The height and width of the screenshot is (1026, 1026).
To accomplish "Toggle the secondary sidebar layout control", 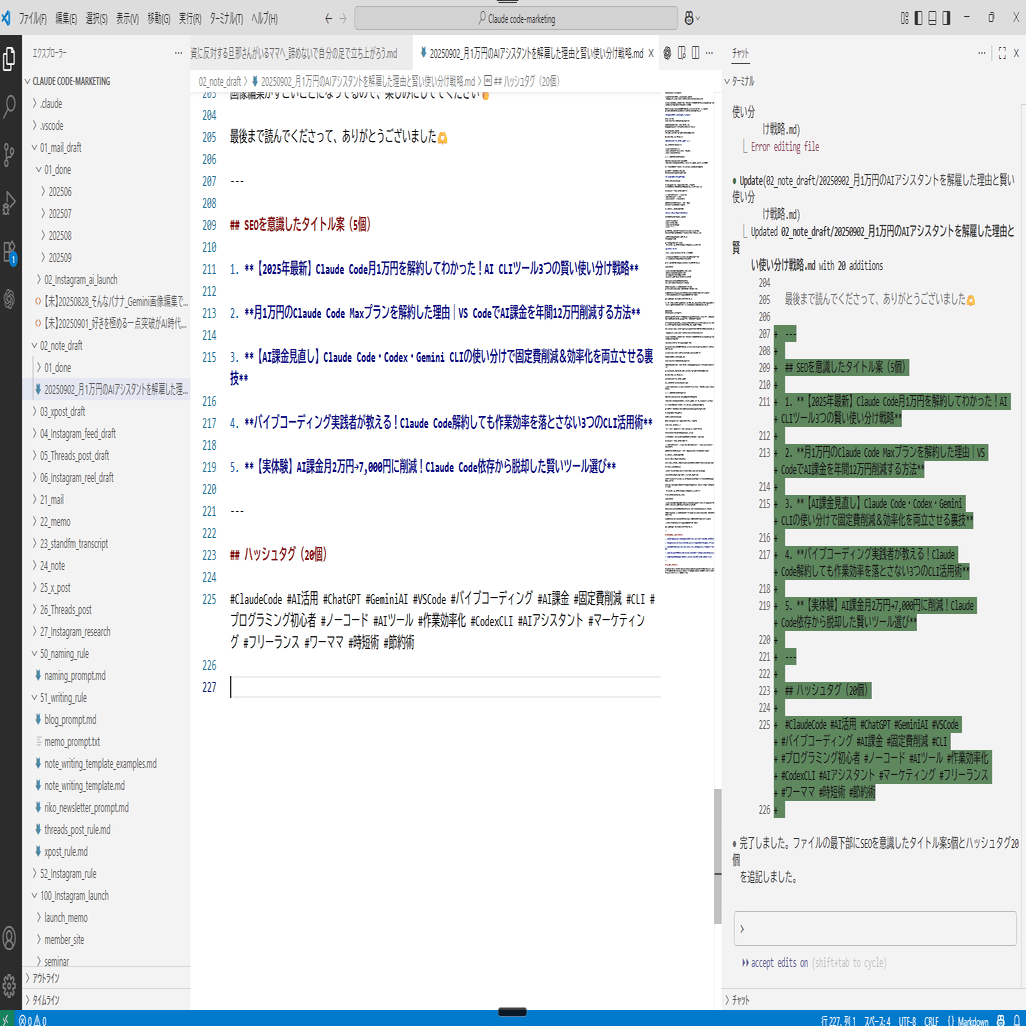I will 944,17.
